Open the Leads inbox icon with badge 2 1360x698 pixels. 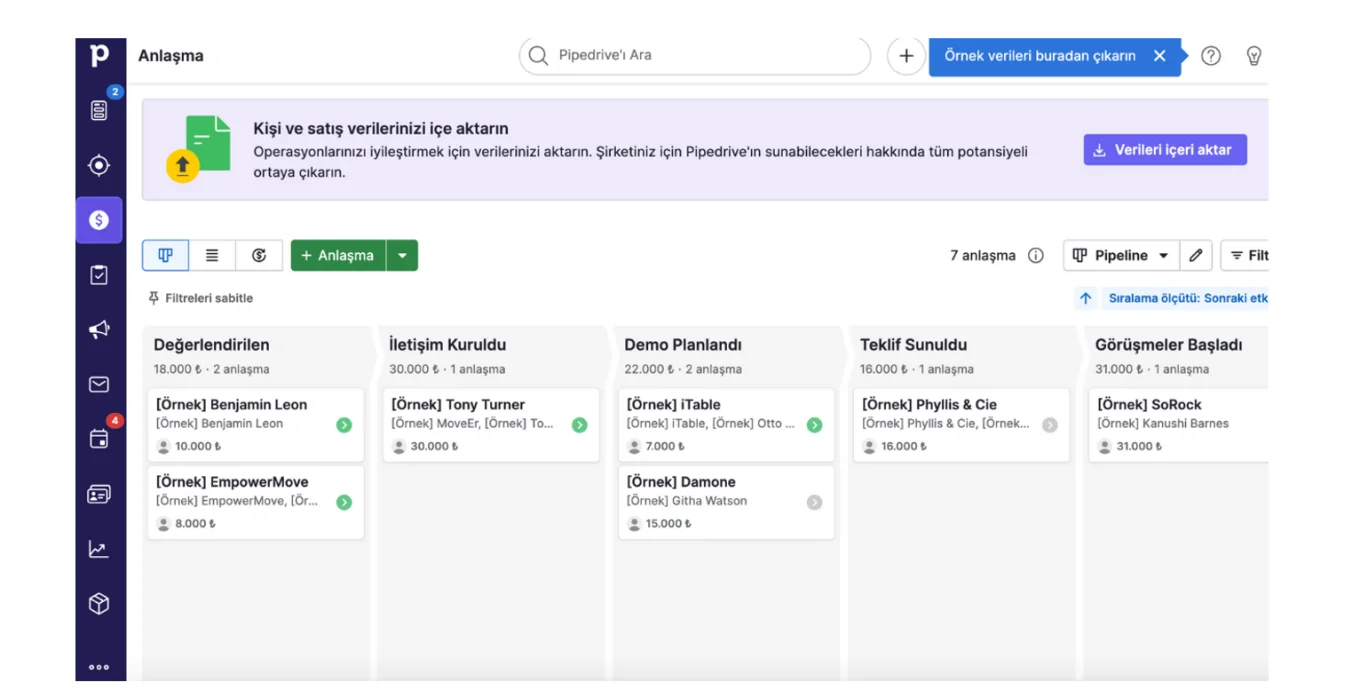pyautogui.click(x=99, y=110)
